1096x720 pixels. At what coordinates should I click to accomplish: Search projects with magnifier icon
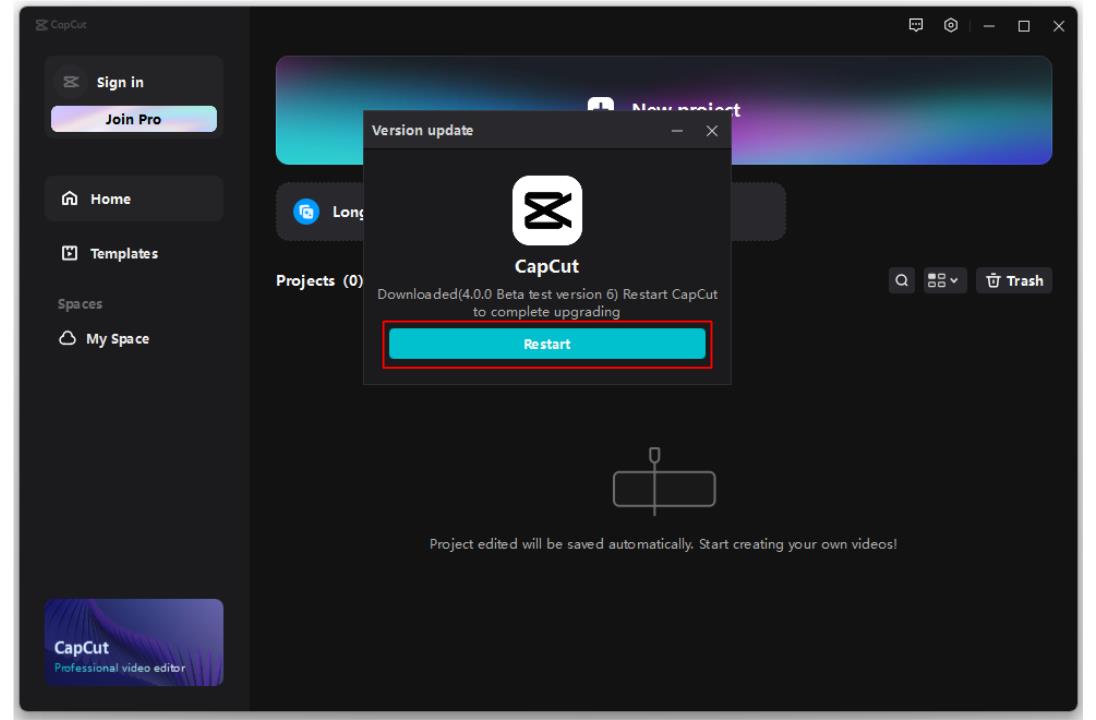pos(902,280)
